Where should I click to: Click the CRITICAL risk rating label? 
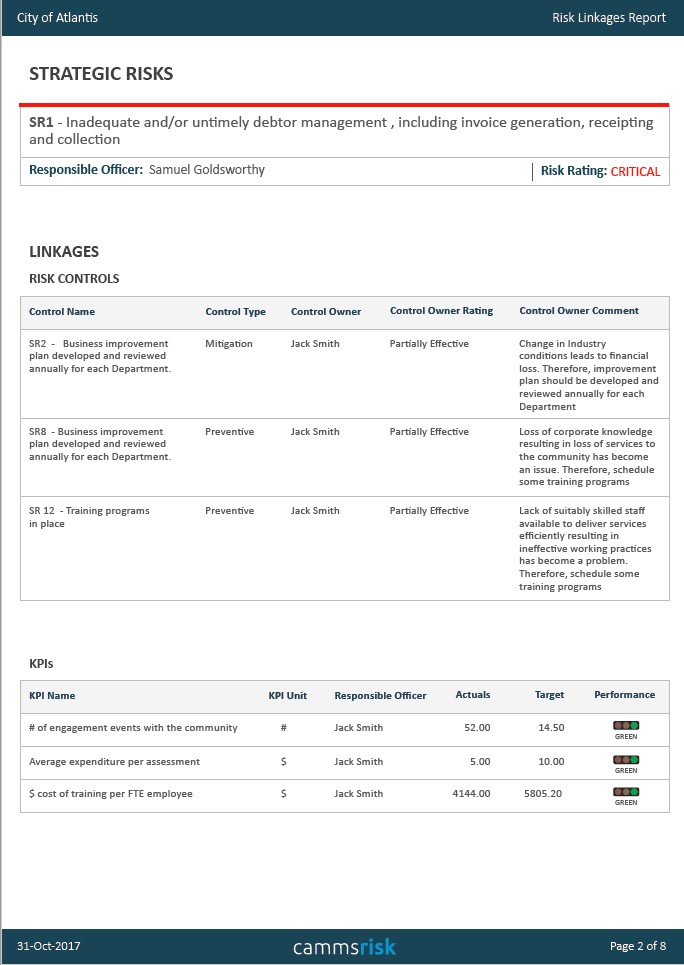click(635, 172)
